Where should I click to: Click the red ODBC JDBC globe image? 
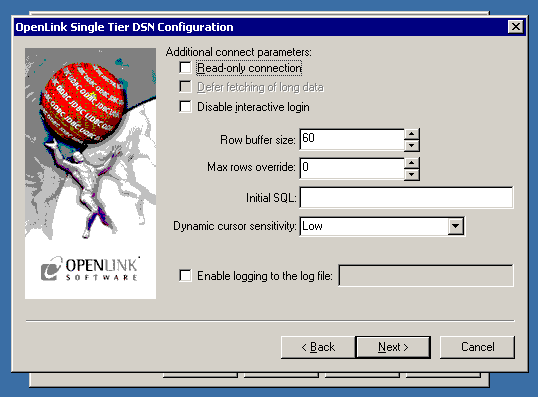tap(82, 103)
